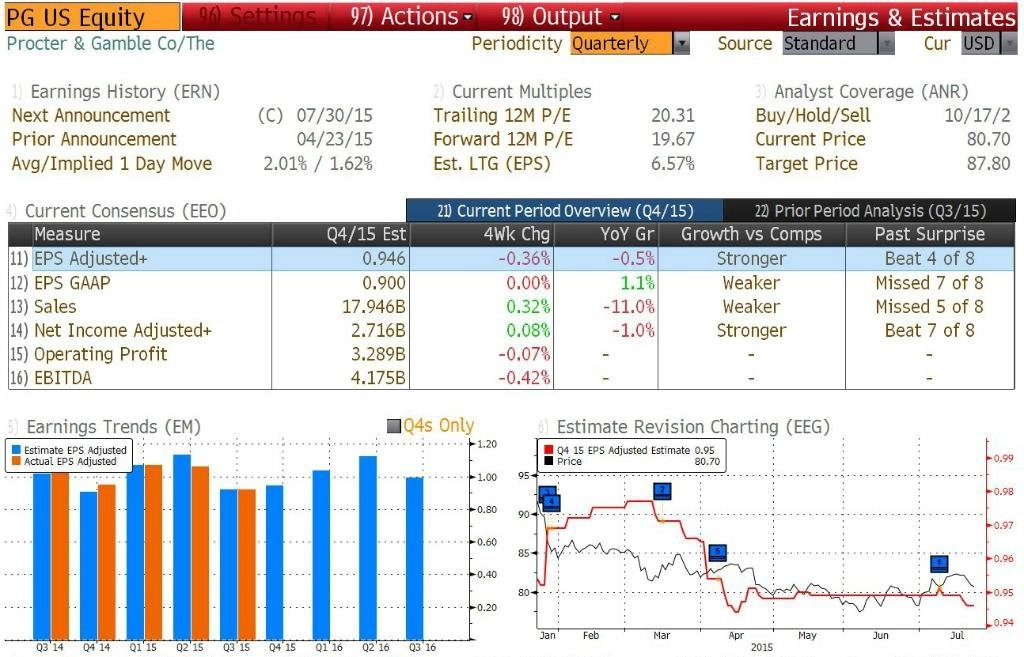The height and width of the screenshot is (657, 1024).
Task: Click the Q4 15 blue estimate bar
Action: click(x=274, y=562)
